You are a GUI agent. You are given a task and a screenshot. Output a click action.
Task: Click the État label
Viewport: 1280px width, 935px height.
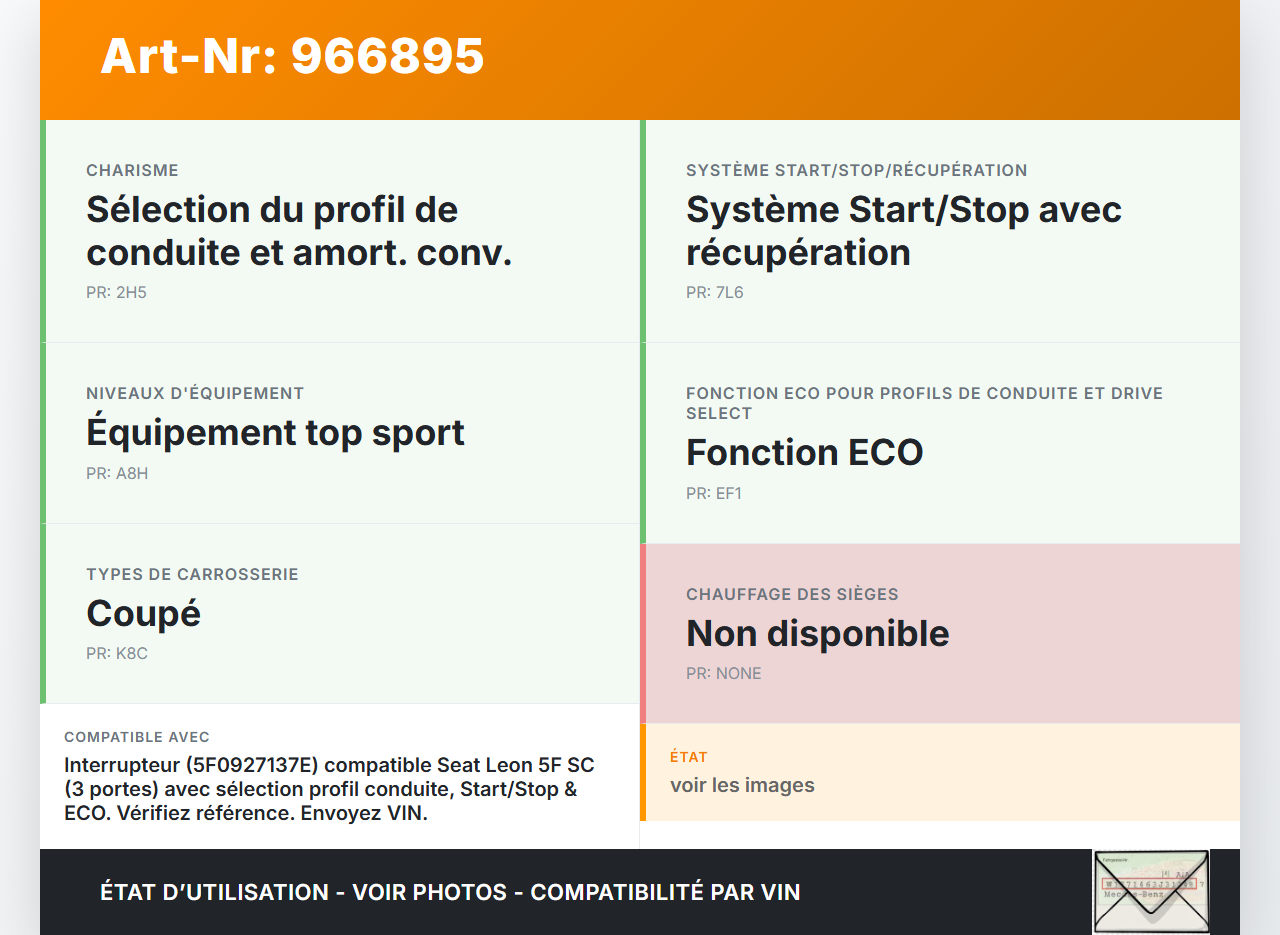point(688,757)
